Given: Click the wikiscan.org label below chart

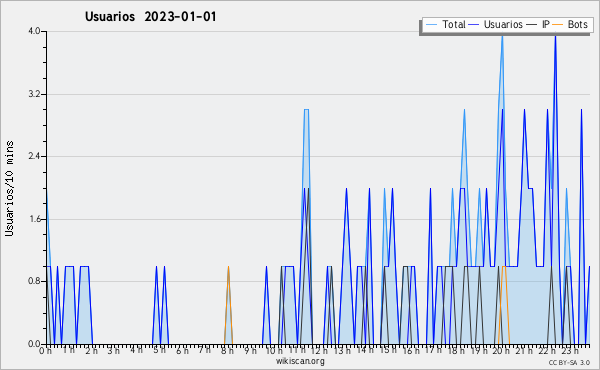Looking at the screenshot, I should pyautogui.click(x=300, y=361).
